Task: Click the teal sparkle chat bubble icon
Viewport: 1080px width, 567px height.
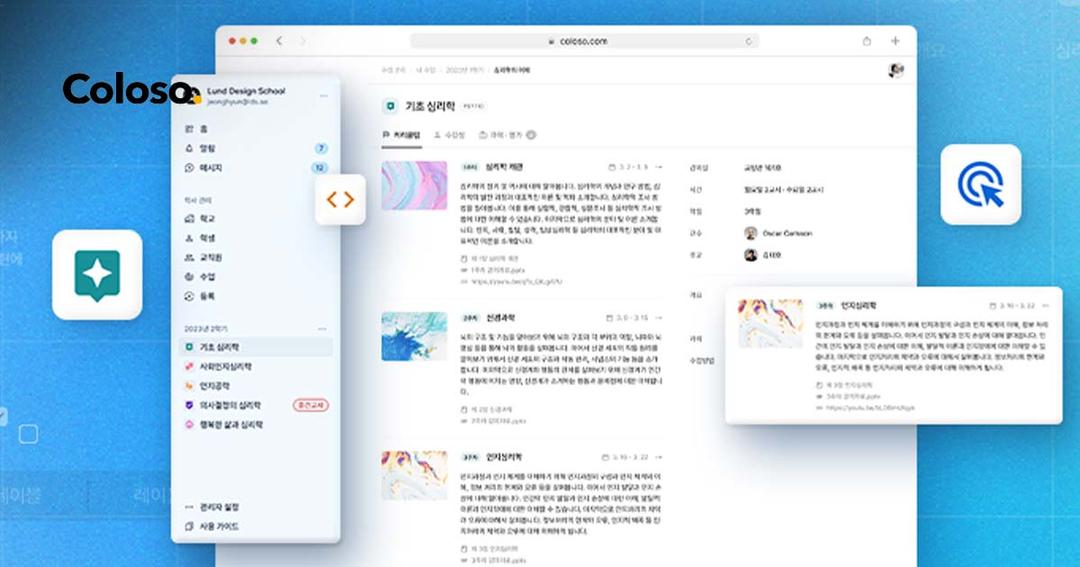Action: [x=97, y=275]
